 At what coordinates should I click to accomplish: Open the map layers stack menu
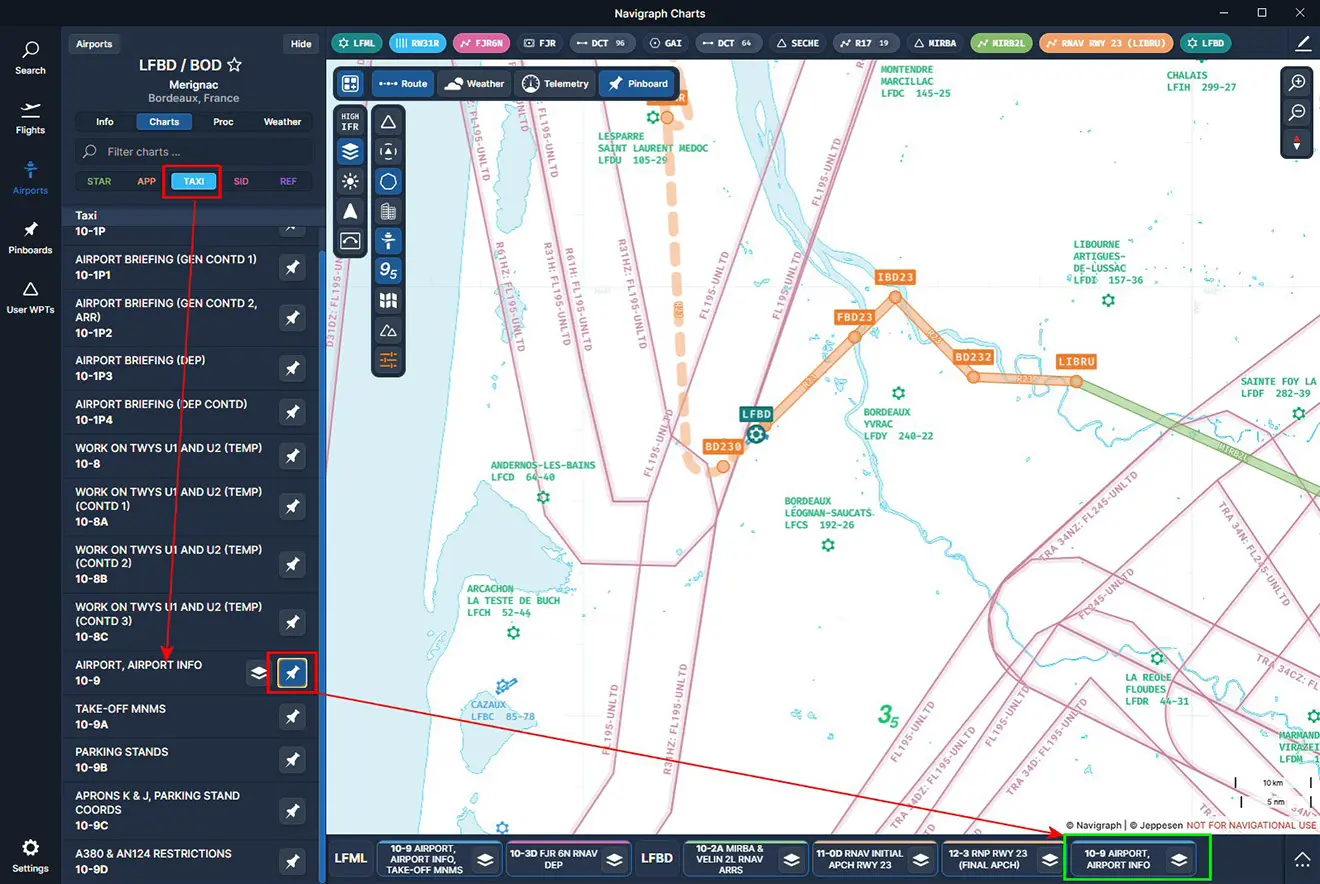350,151
